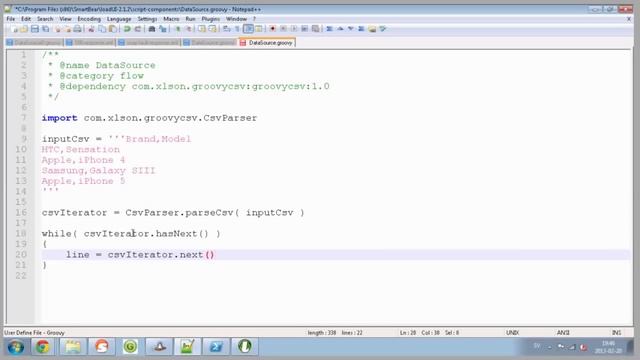
Task: Open user defined language dialog icon
Action: (259, 29)
